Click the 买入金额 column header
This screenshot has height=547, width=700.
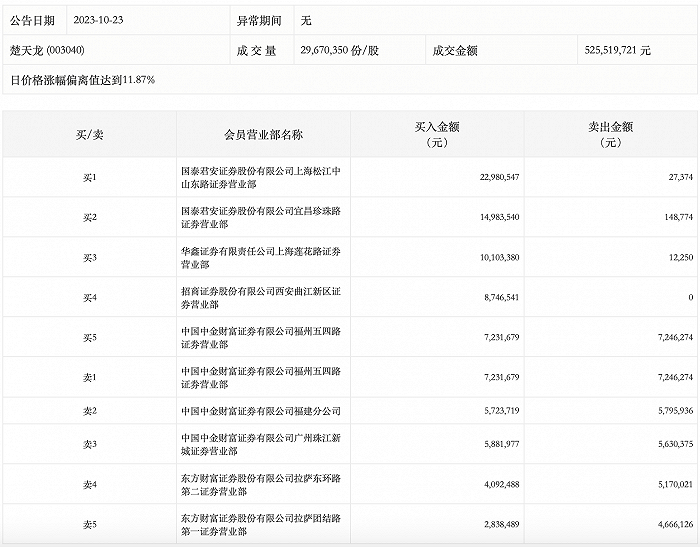coord(437,134)
